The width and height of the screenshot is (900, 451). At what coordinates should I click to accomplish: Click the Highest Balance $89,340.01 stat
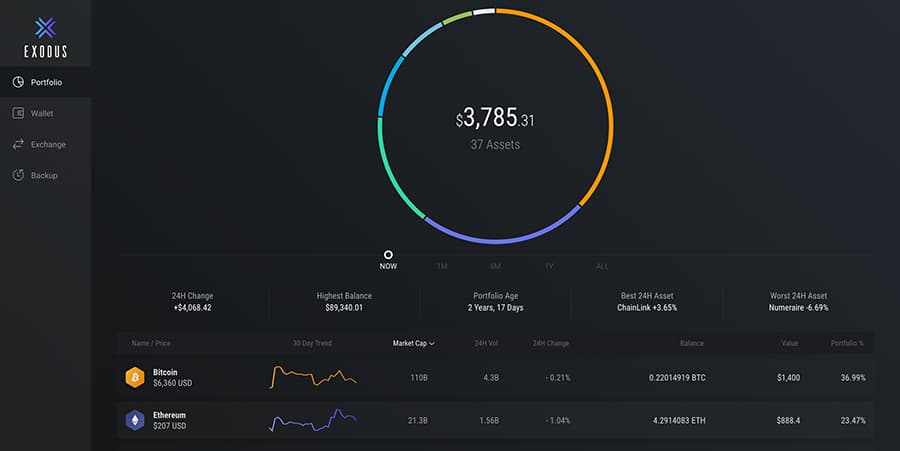coord(344,302)
